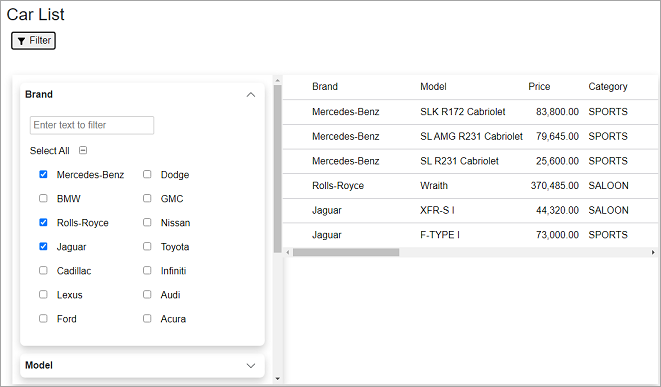Click the filter panel scroll-up arrow
This screenshot has width=661, height=387.
tap(277, 80)
